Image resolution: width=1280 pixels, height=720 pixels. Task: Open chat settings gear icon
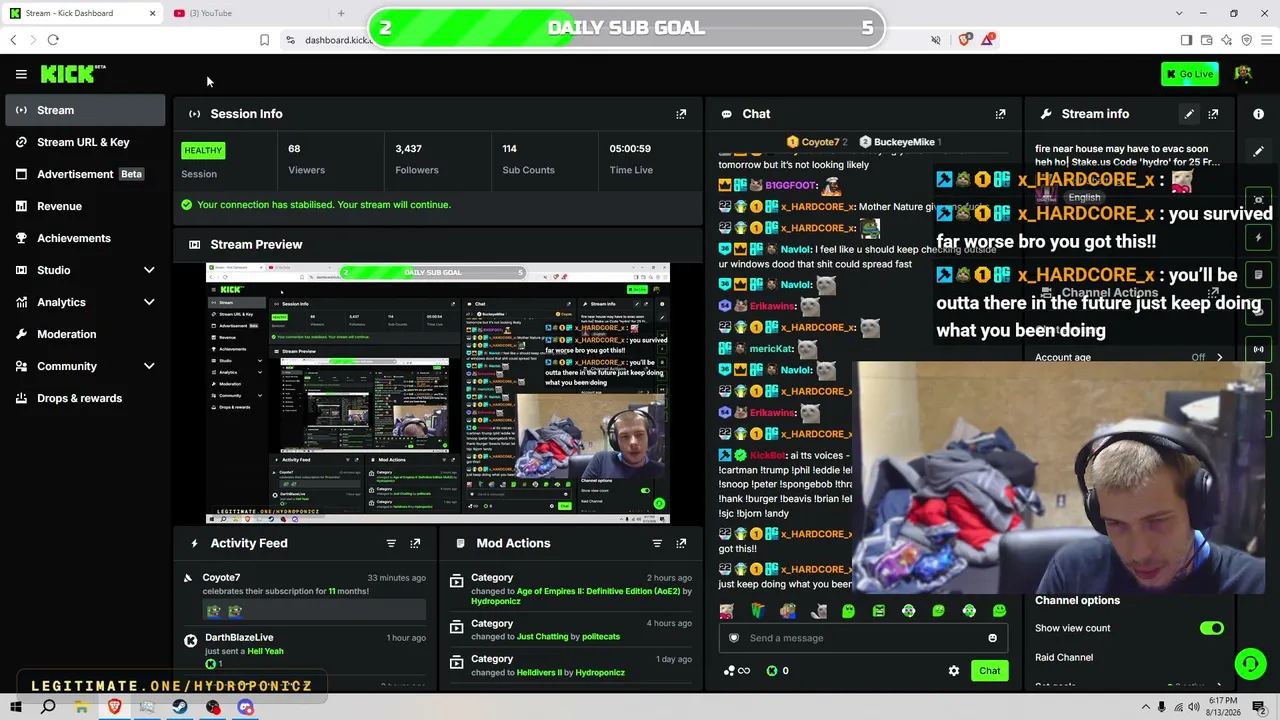tap(954, 671)
